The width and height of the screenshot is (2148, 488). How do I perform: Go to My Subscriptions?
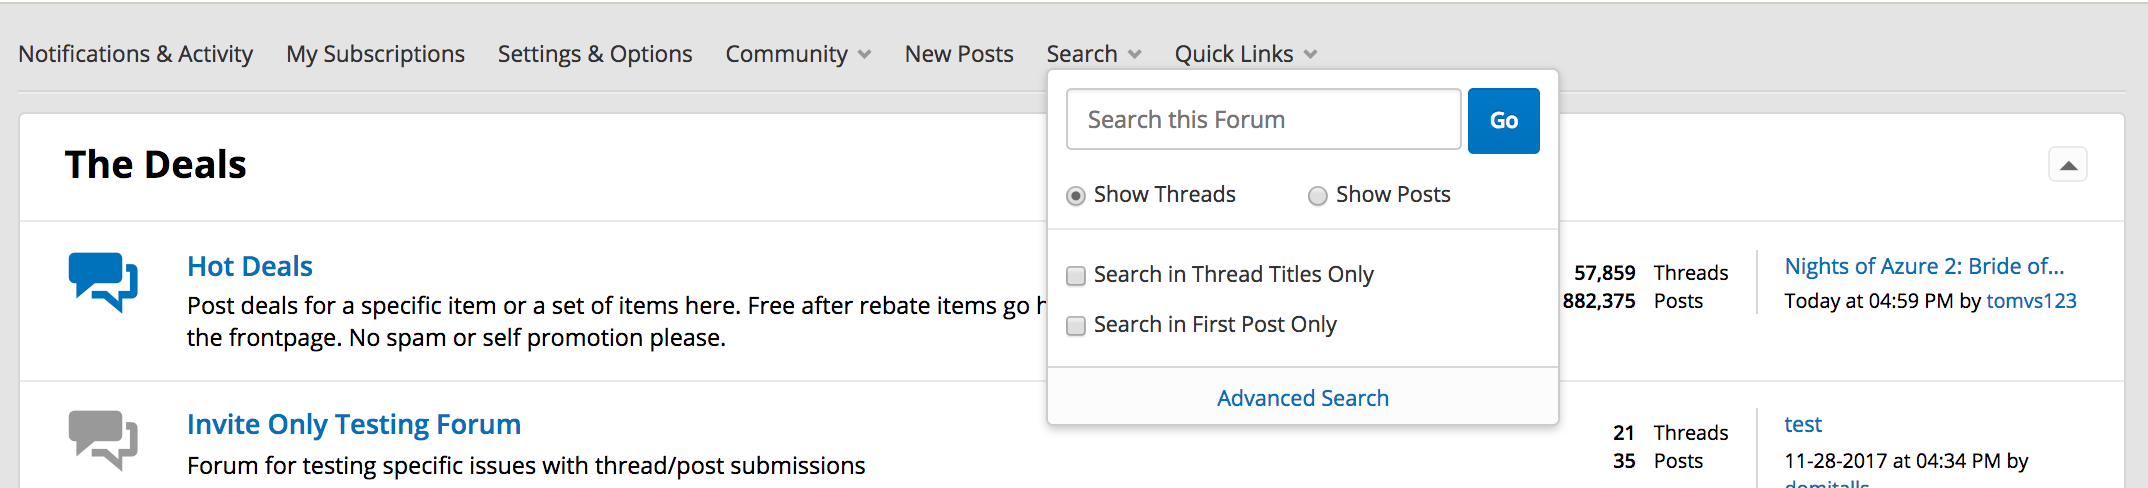point(375,54)
